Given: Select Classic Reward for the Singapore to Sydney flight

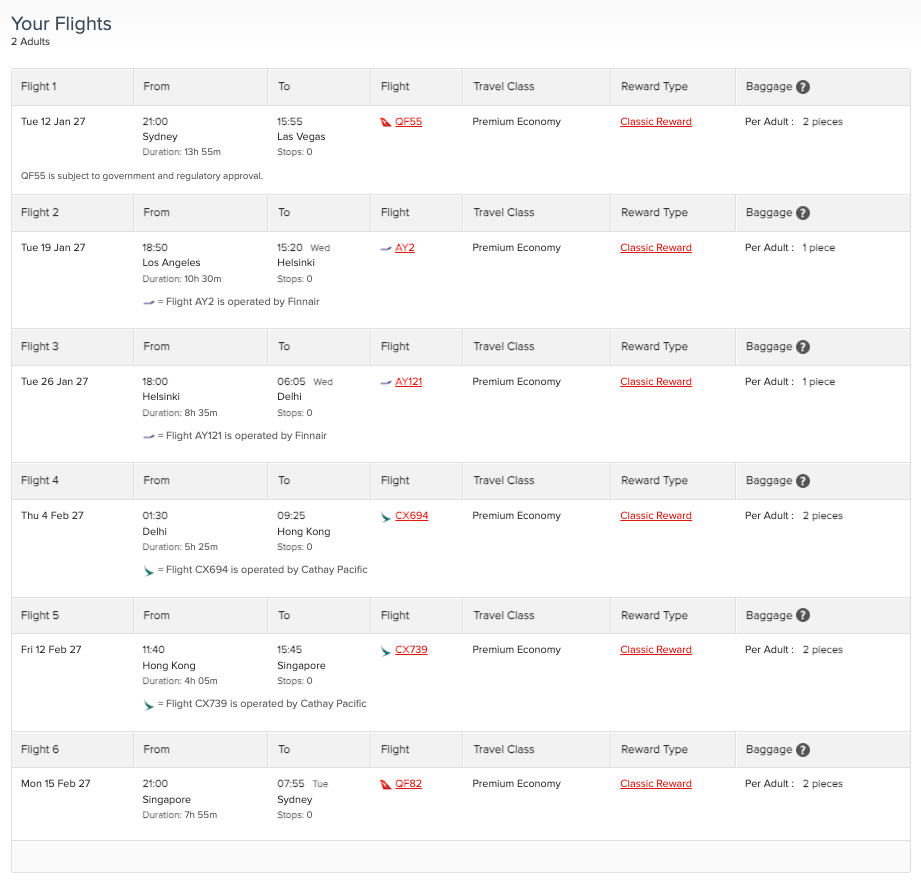Looking at the screenshot, I should (x=655, y=783).
